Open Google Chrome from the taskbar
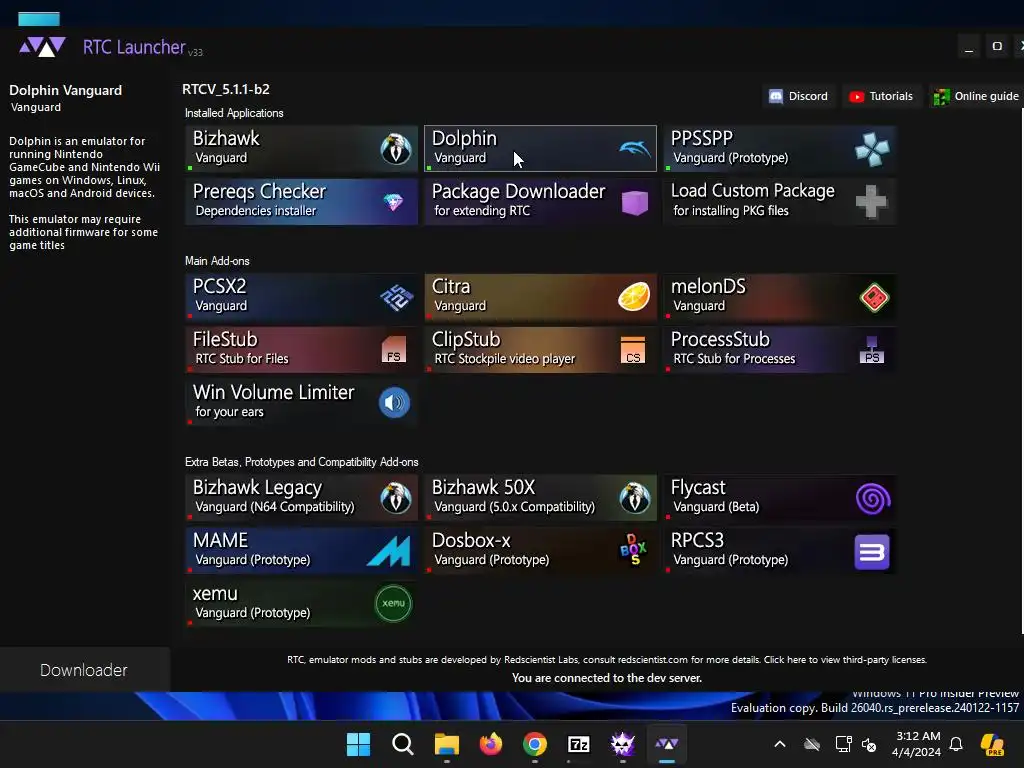The width and height of the screenshot is (1024, 768). (x=535, y=744)
